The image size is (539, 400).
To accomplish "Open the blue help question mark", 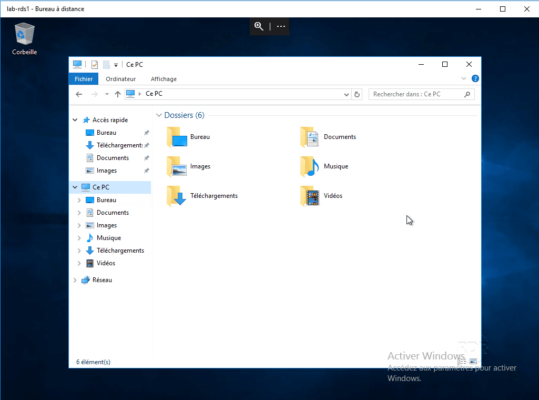I will pyautogui.click(x=475, y=79).
